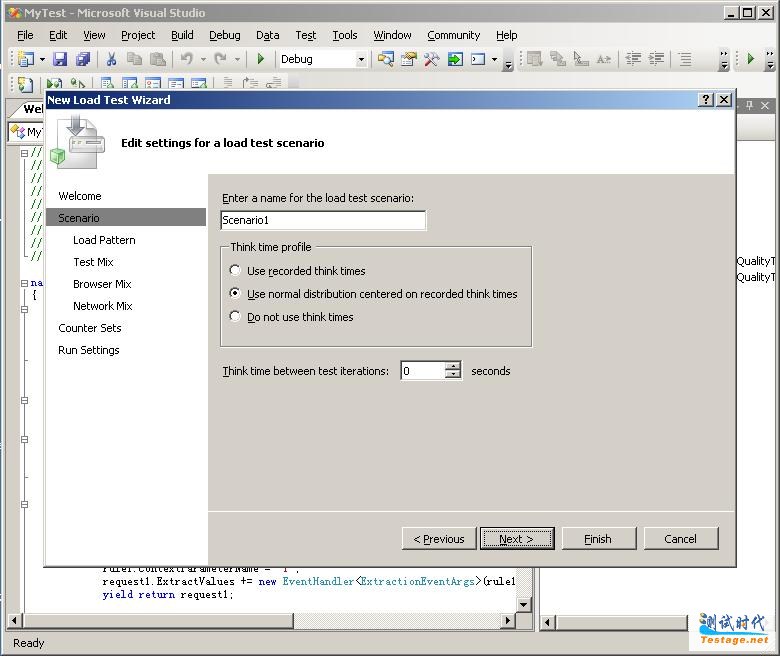Click the scenario name text field
The image size is (780, 656).
click(x=323, y=220)
